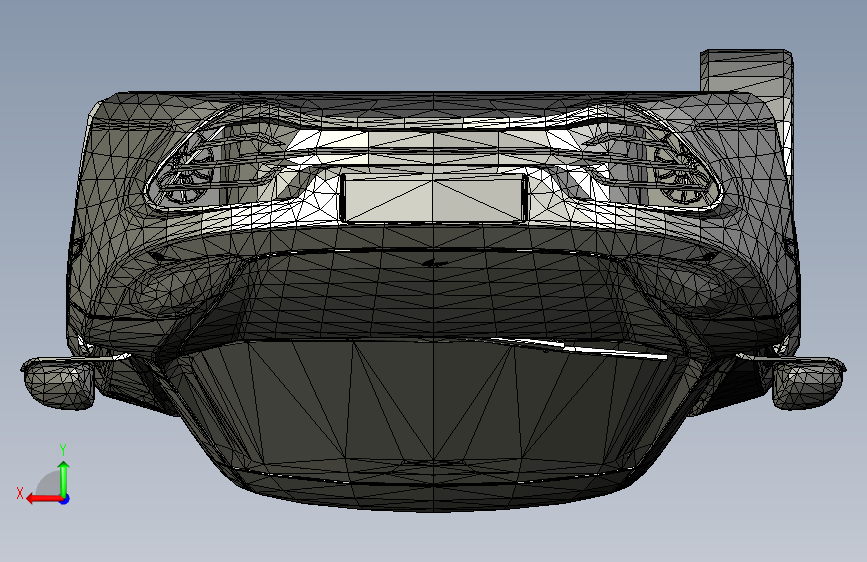
Task: Select the rectangular block above the car's corner
Action: [746, 71]
